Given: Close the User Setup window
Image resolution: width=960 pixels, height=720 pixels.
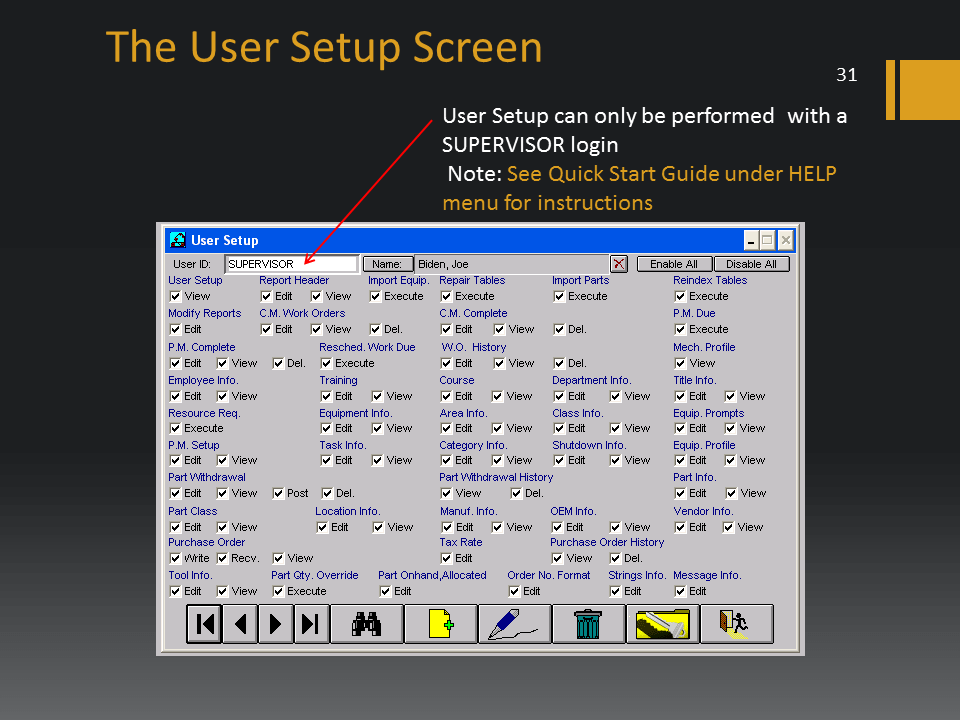Looking at the screenshot, I should coord(786,240).
